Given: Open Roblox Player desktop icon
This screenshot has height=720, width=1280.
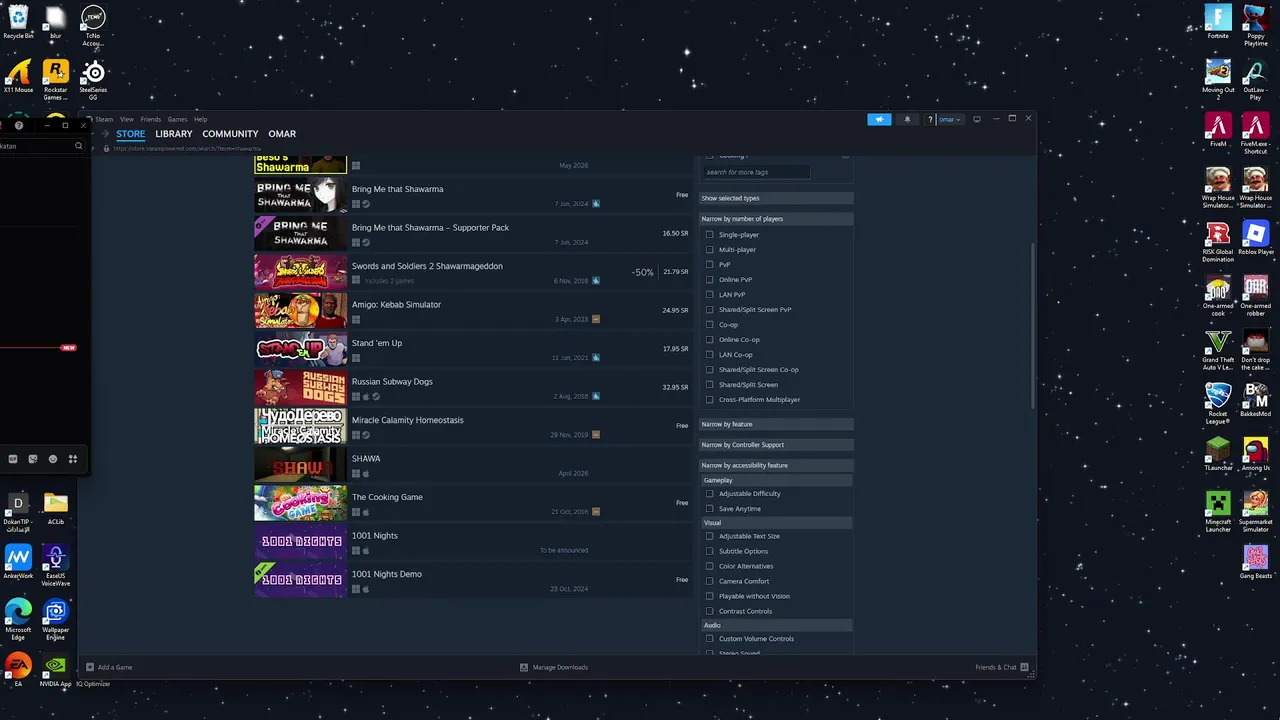Looking at the screenshot, I should click(1255, 238).
